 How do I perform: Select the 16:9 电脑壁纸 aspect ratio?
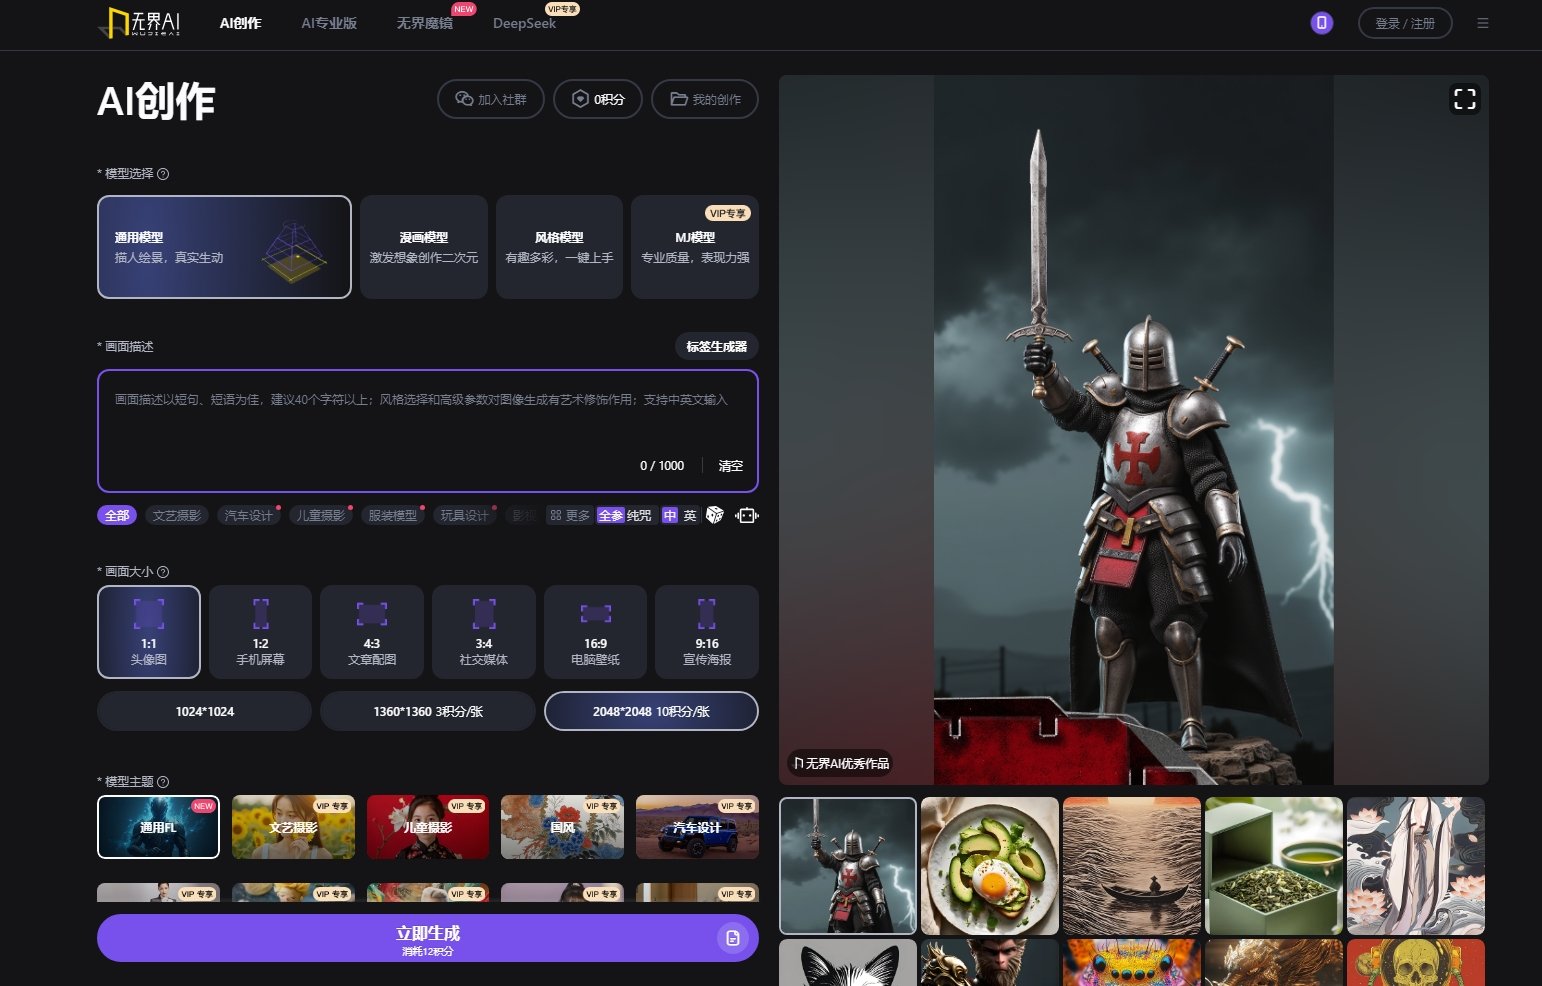pos(595,632)
